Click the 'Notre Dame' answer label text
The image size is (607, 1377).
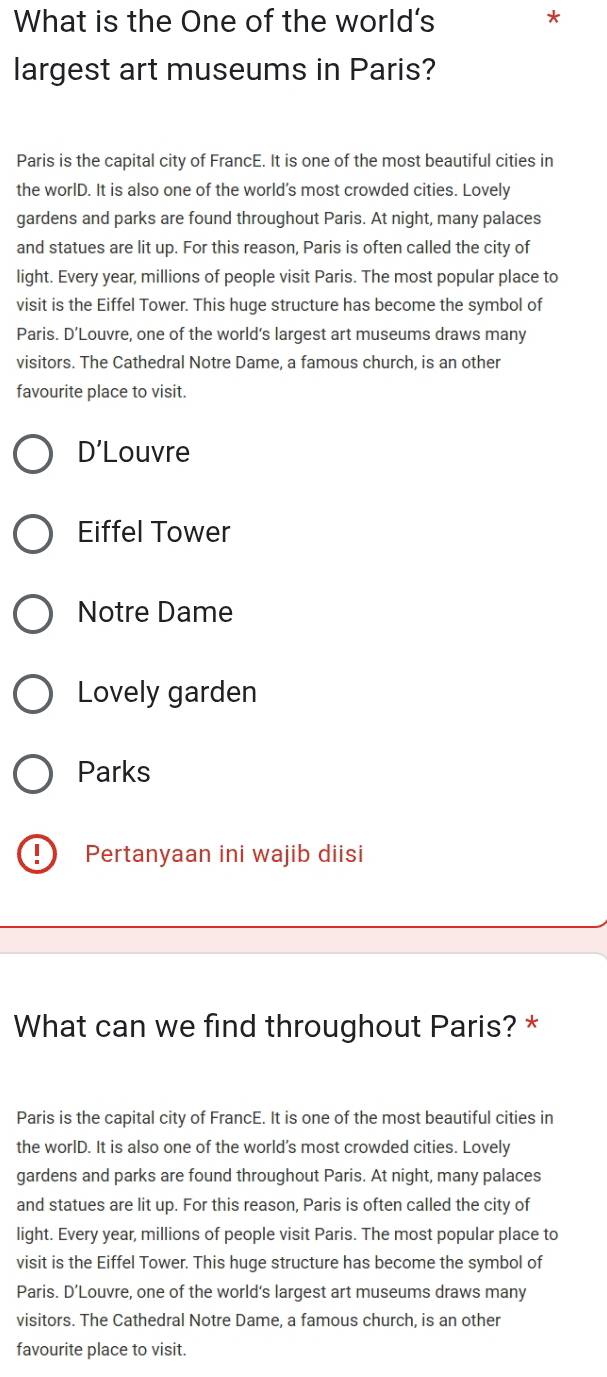[x=155, y=613]
